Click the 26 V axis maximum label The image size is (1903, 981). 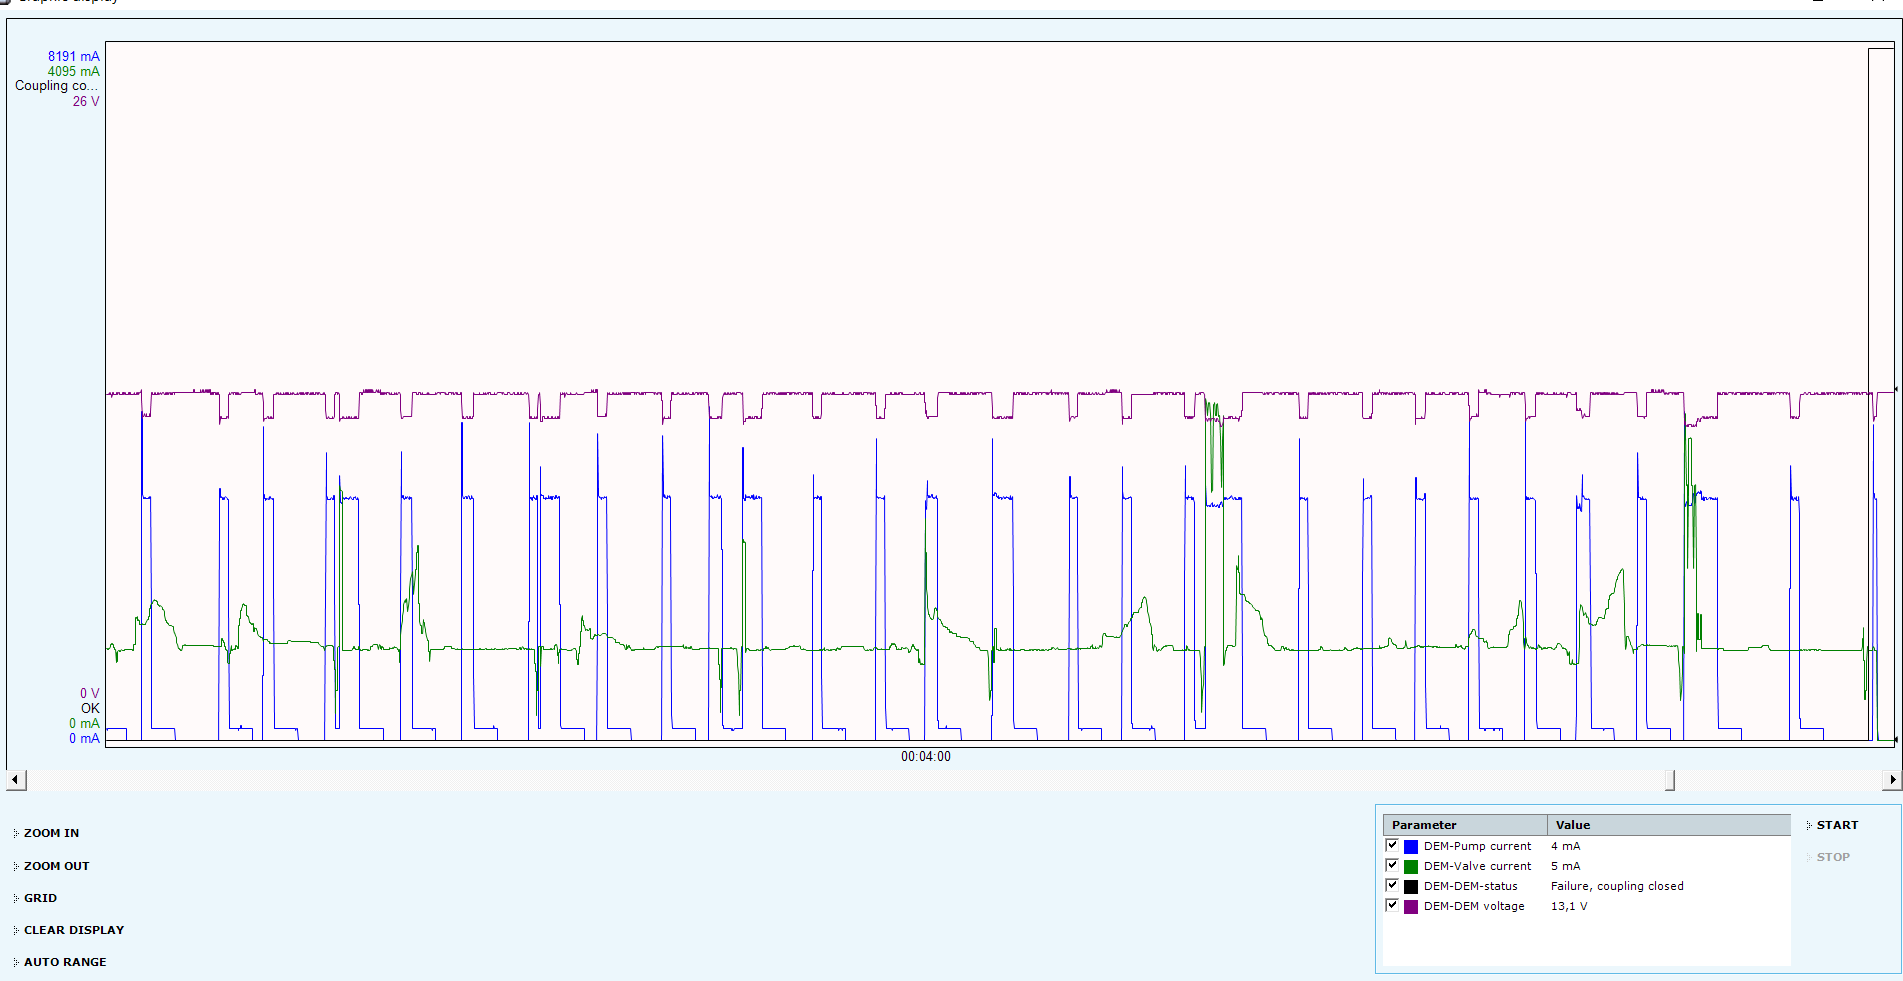(86, 102)
